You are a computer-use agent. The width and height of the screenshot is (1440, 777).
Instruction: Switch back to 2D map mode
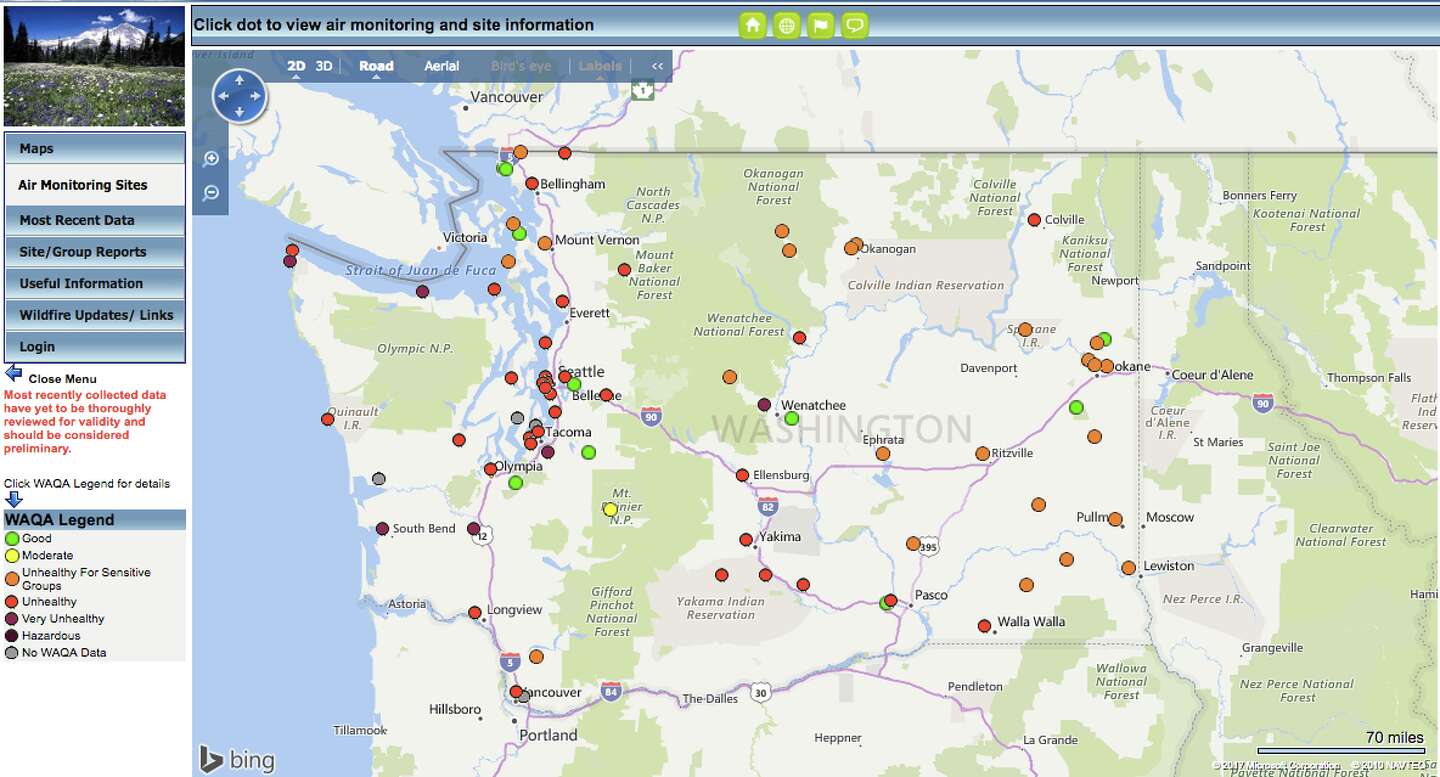295,66
